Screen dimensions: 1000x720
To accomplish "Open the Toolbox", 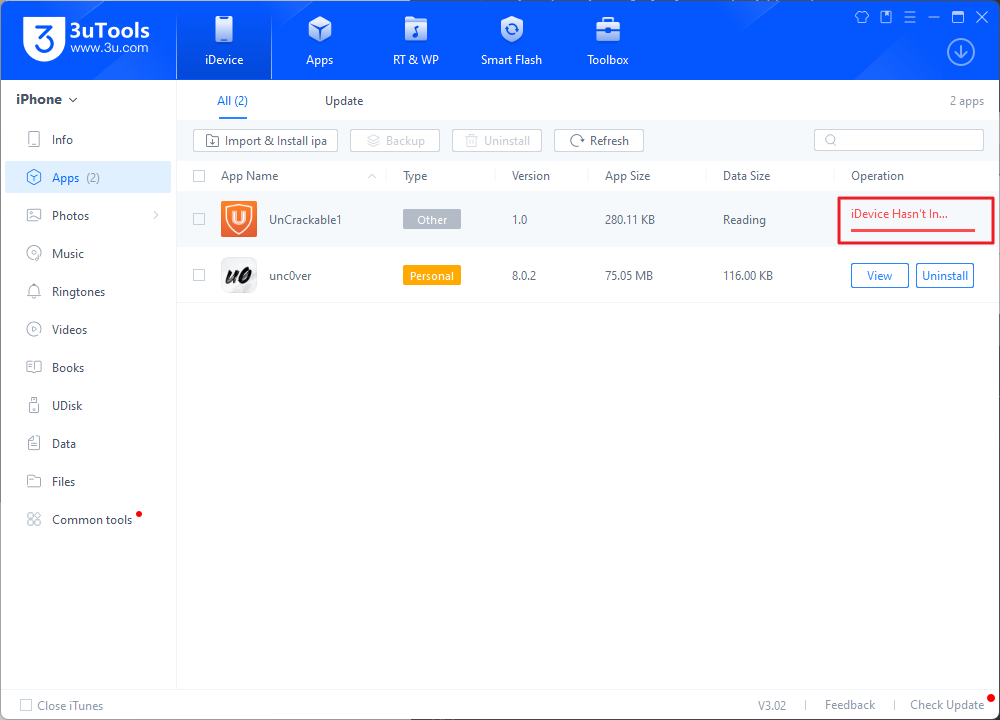I will [x=608, y=41].
